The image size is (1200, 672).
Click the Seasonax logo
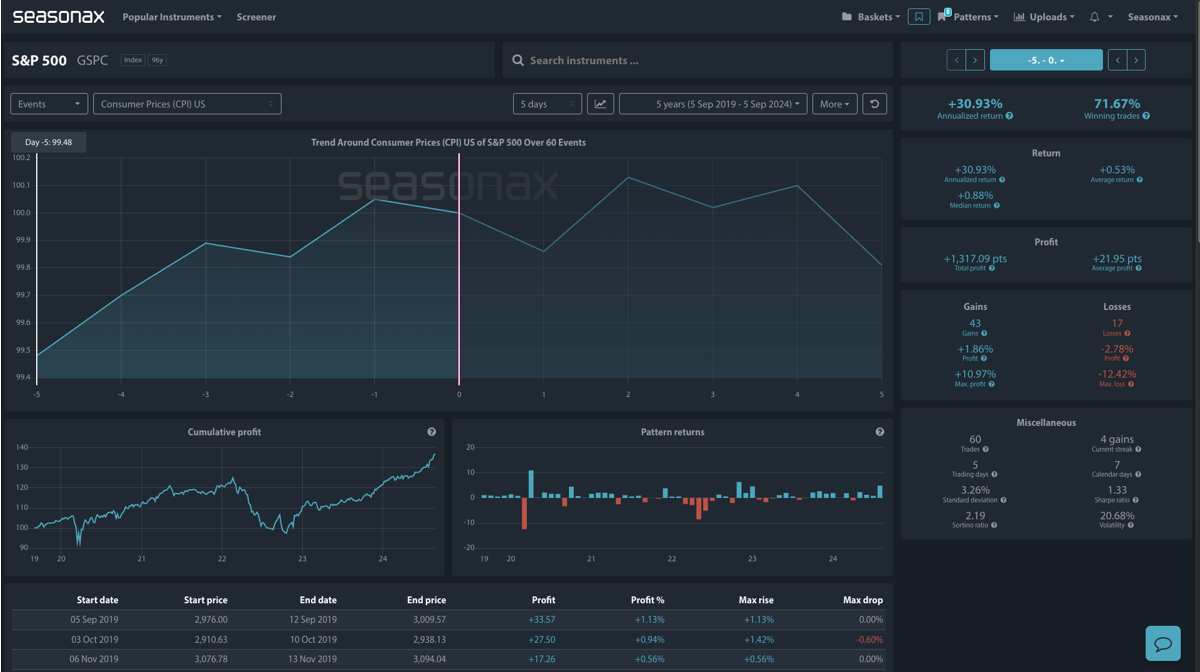pyautogui.click(x=60, y=17)
